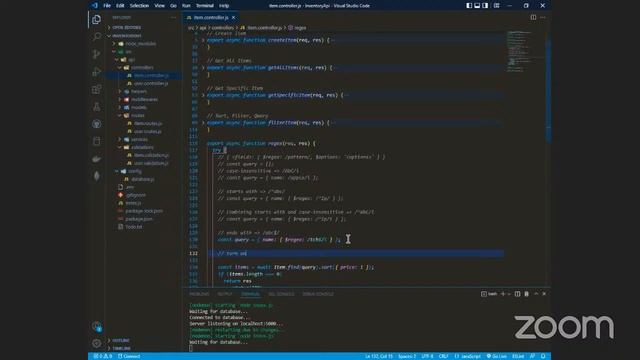Collapse the routes folder
Screen dimensions: 640x360
click(138, 116)
